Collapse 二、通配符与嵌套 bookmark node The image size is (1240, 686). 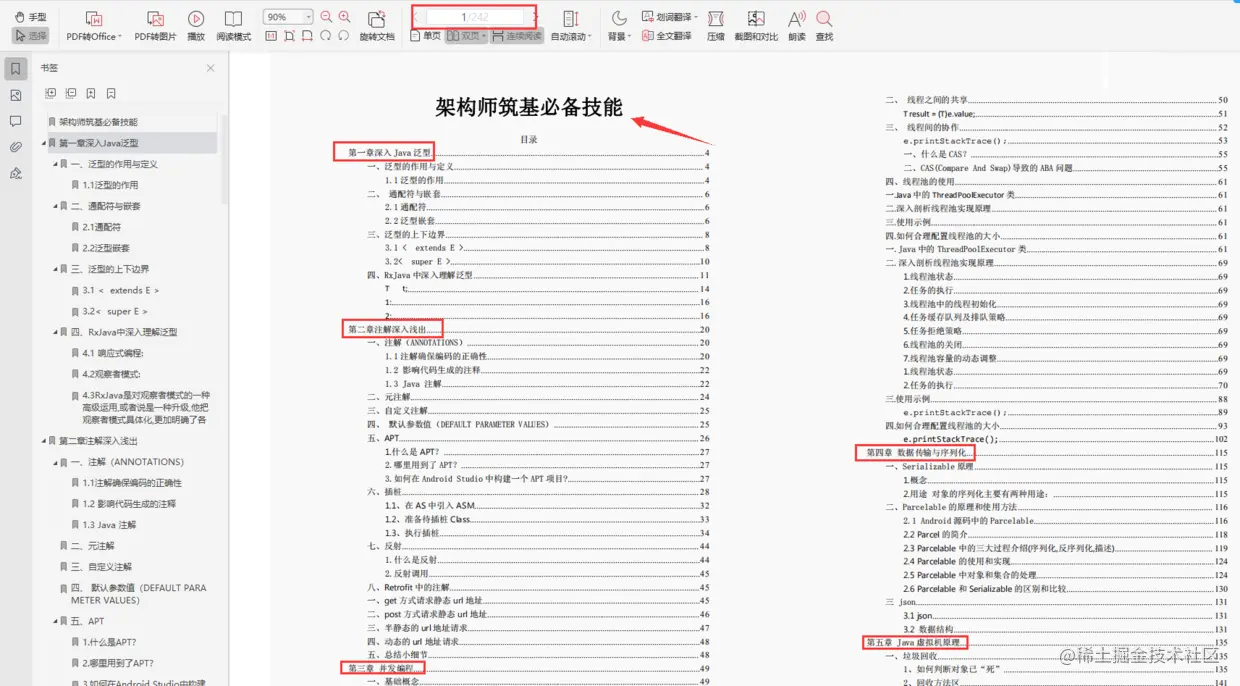click(56, 206)
